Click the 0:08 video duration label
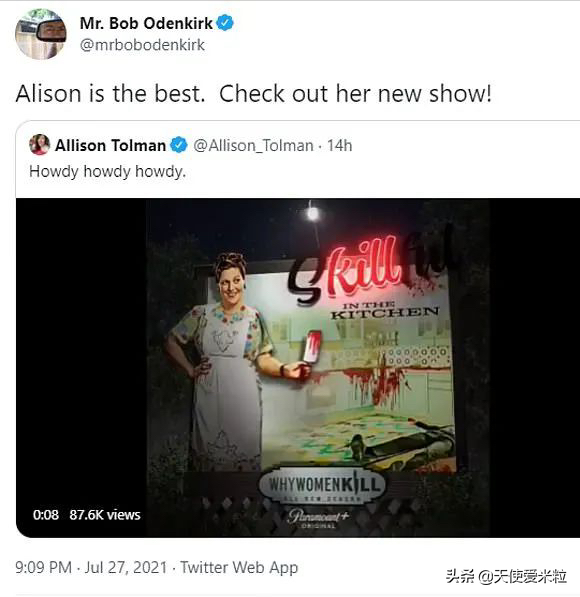Image resolution: width=580 pixels, height=597 pixels. point(46,515)
